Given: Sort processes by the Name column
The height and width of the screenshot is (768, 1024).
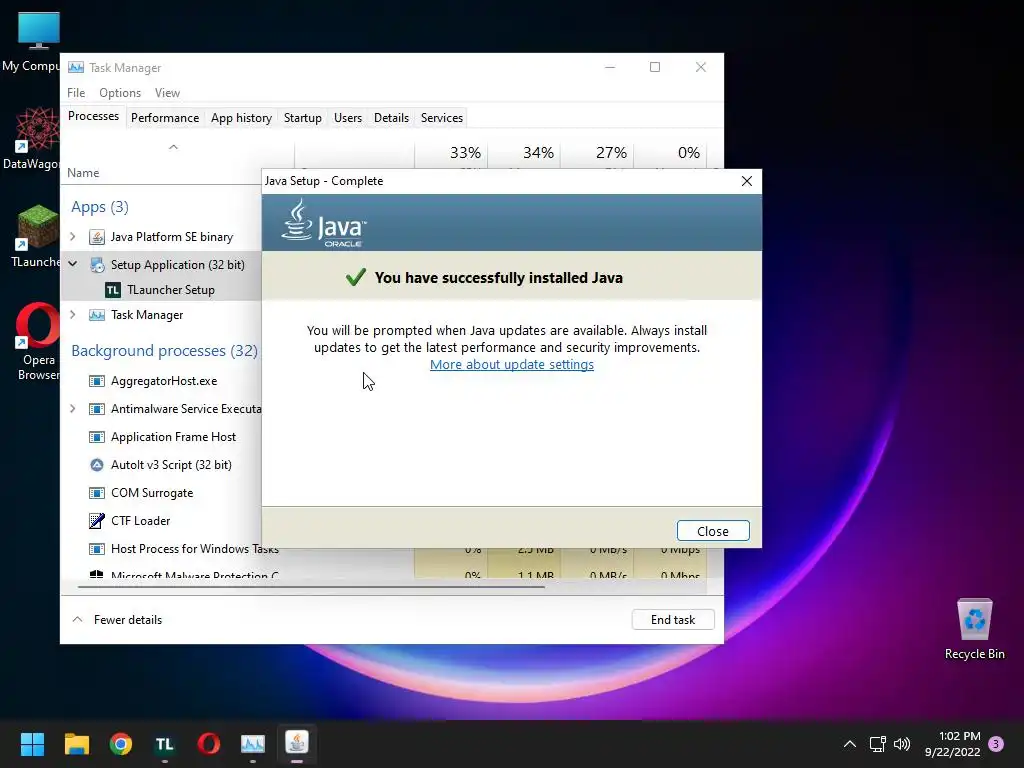Looking at the screenshot, I should [83, 172].
